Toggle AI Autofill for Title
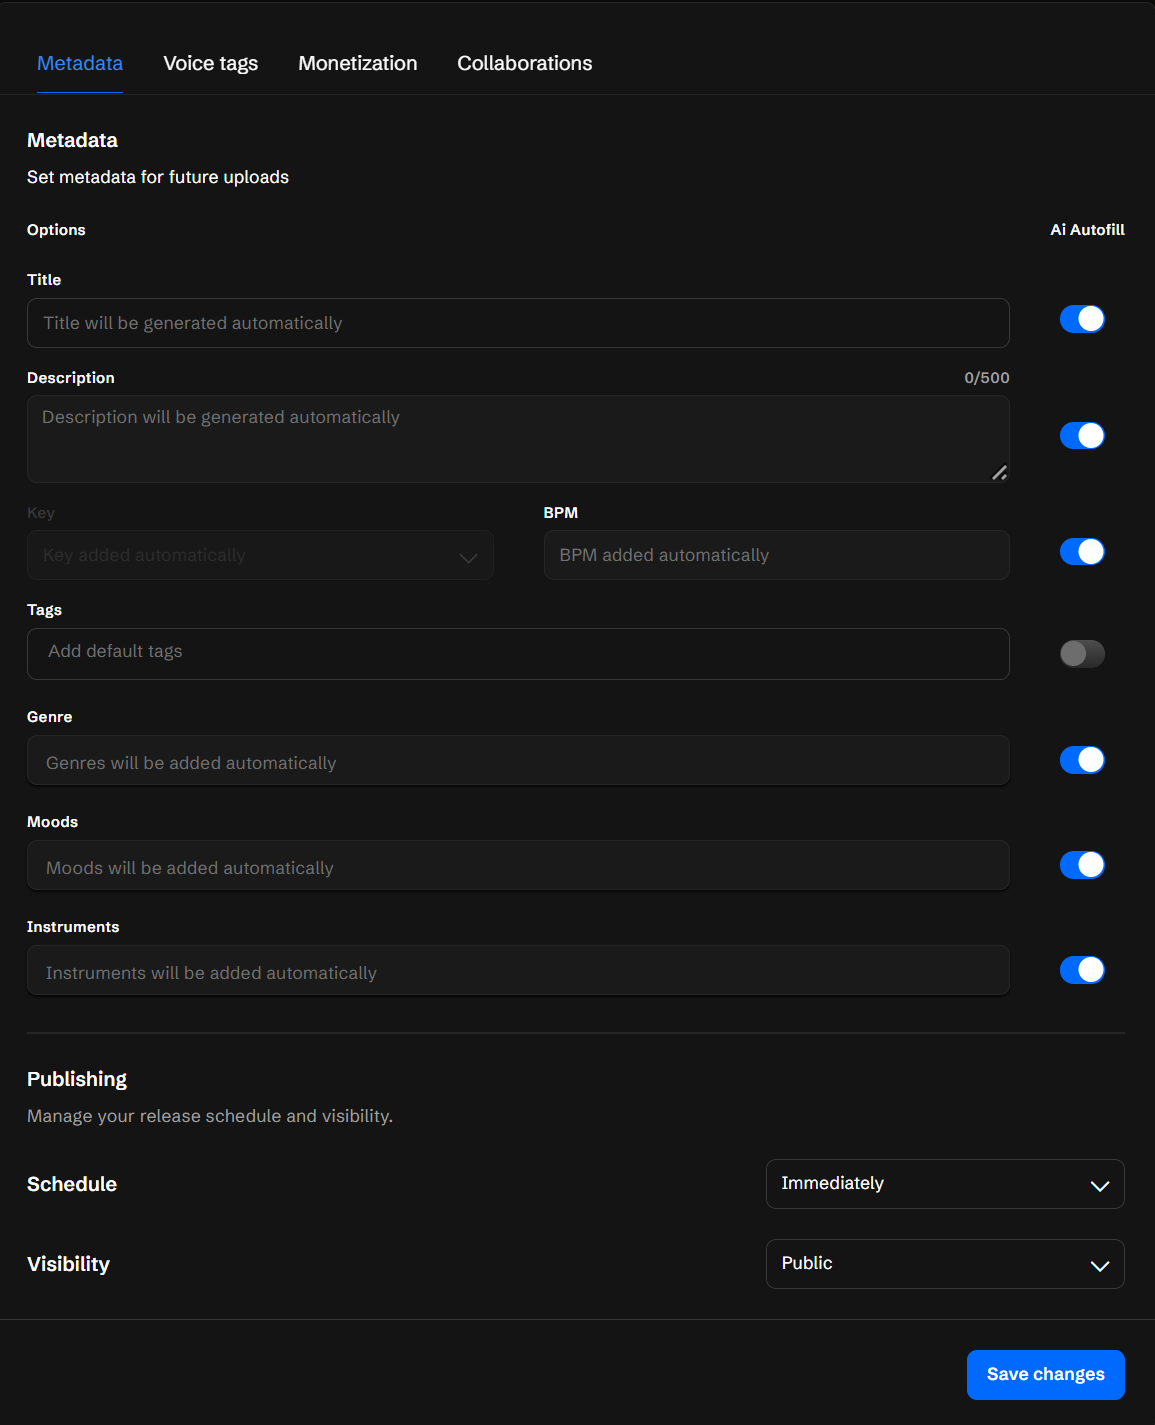 point(1082,319)
